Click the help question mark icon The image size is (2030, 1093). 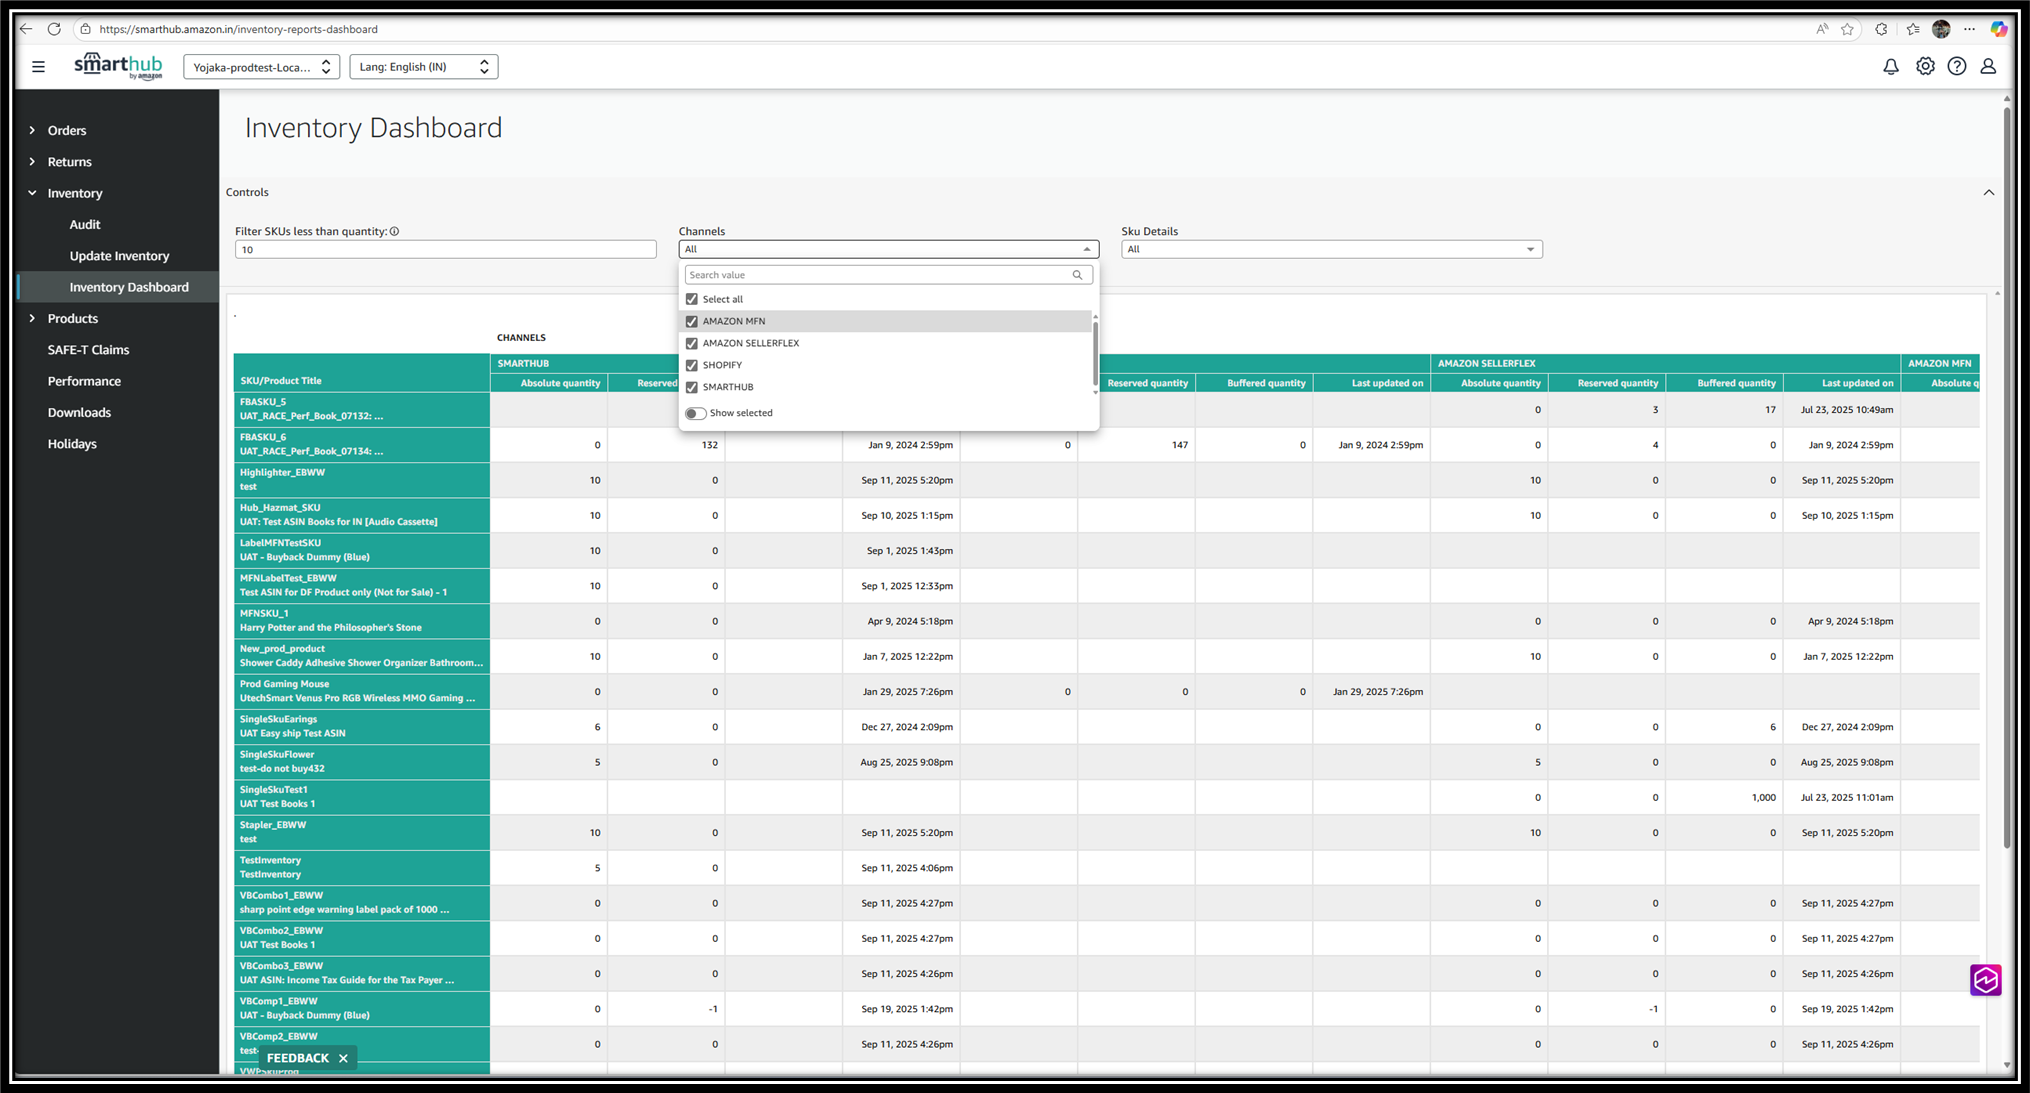[x=1956, y=67]
